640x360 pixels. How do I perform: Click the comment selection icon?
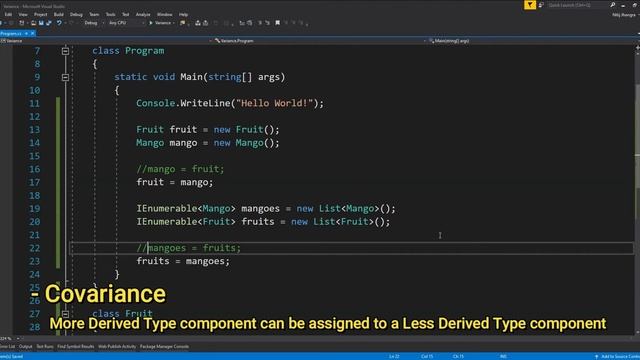[x=260, y=23]
